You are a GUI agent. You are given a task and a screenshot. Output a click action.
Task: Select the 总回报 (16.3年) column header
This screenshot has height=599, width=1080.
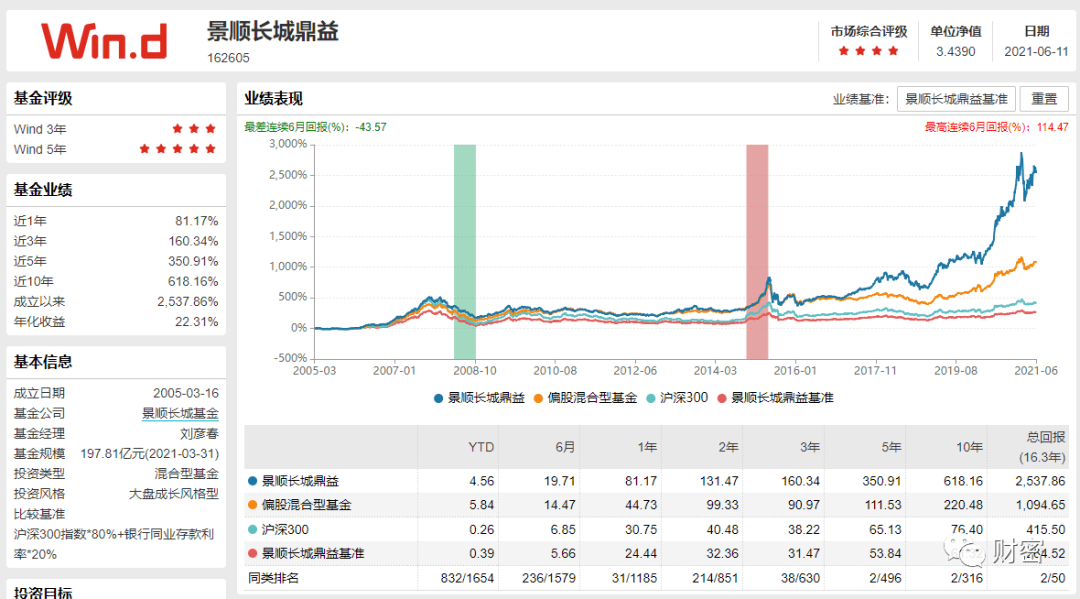pos(1042,447)
